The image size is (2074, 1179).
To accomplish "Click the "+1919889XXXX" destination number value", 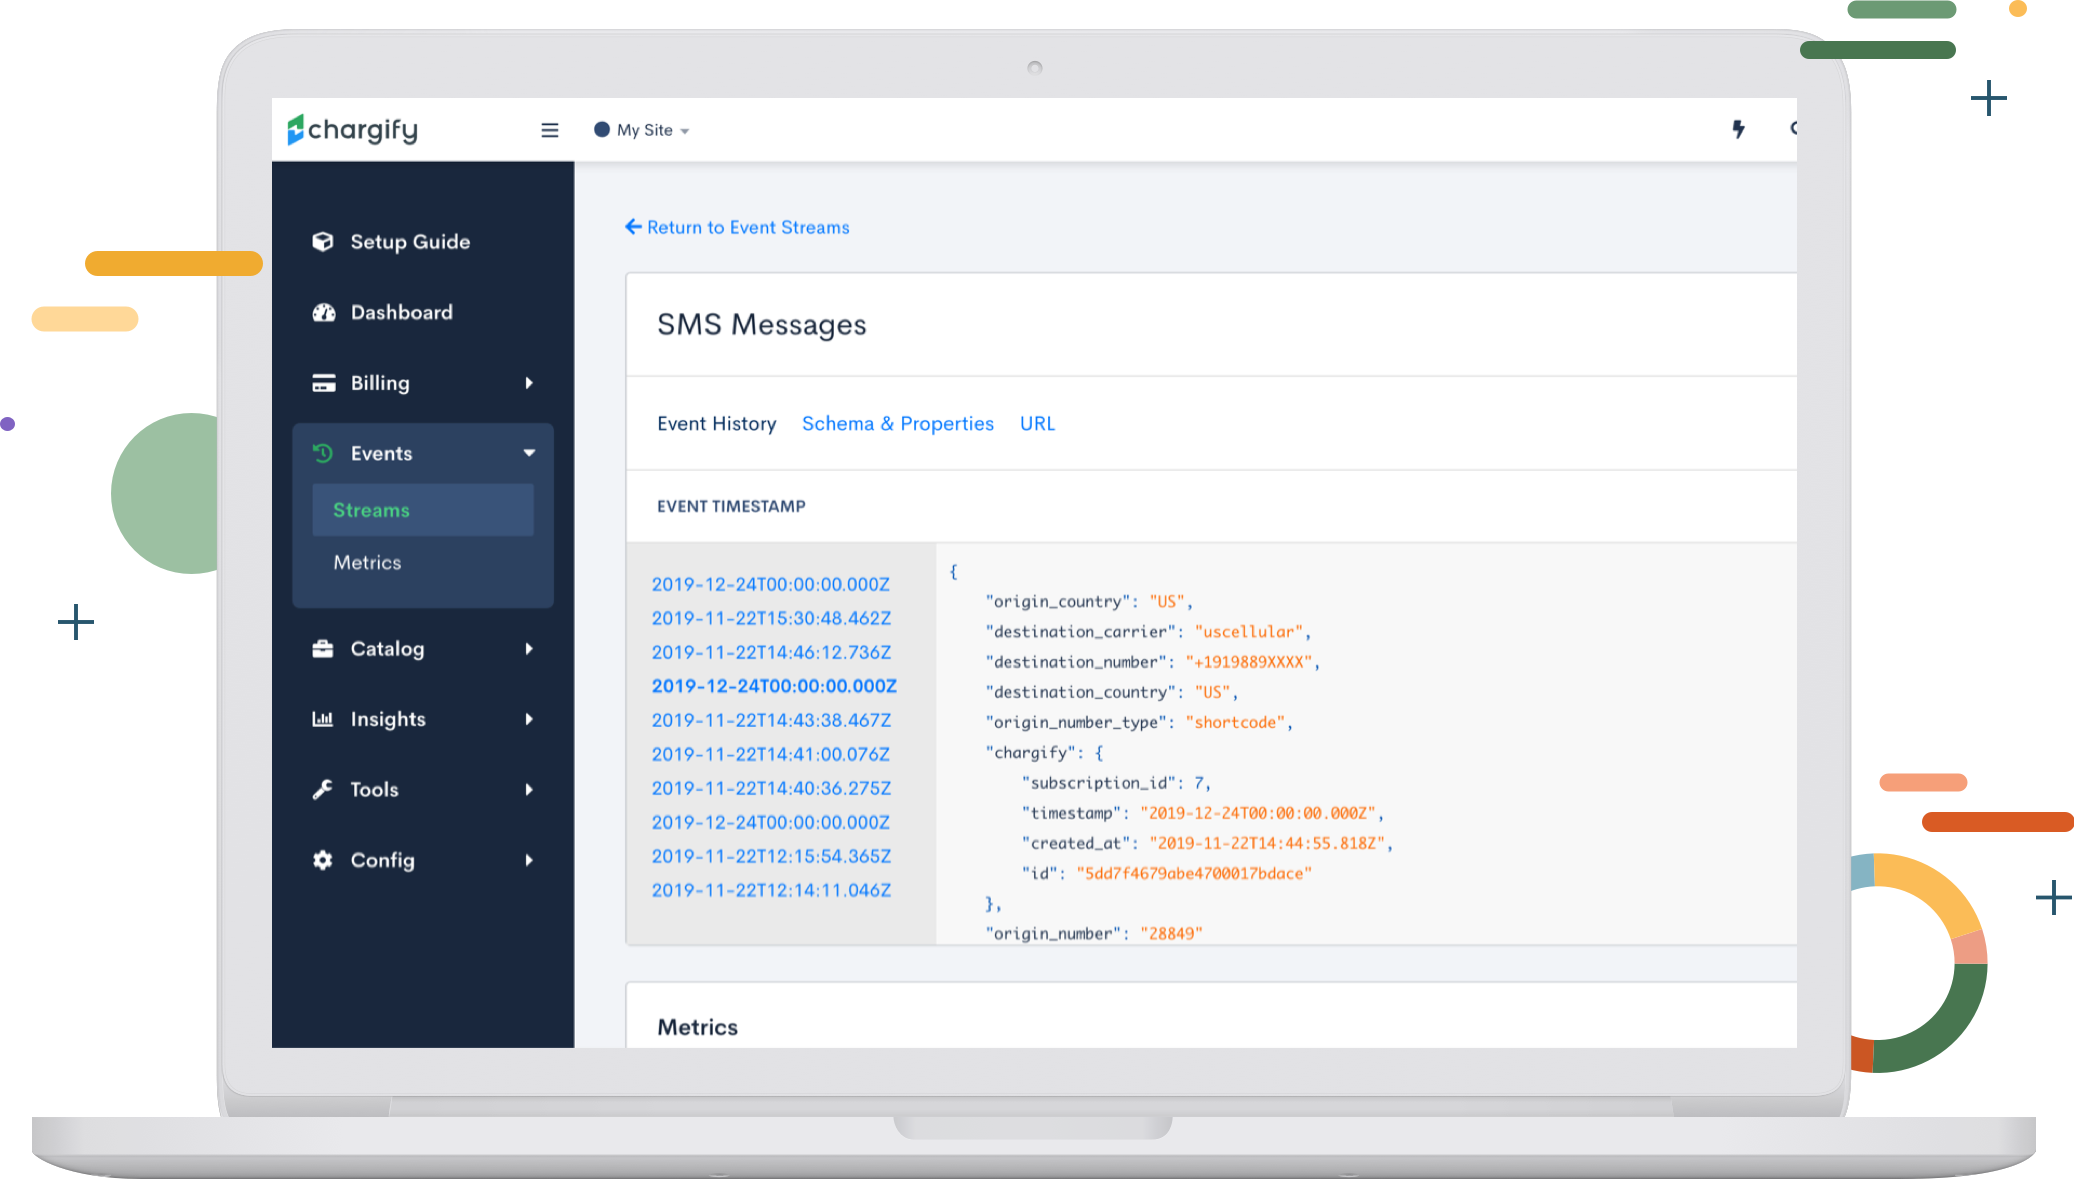I will coord(1249,662).
